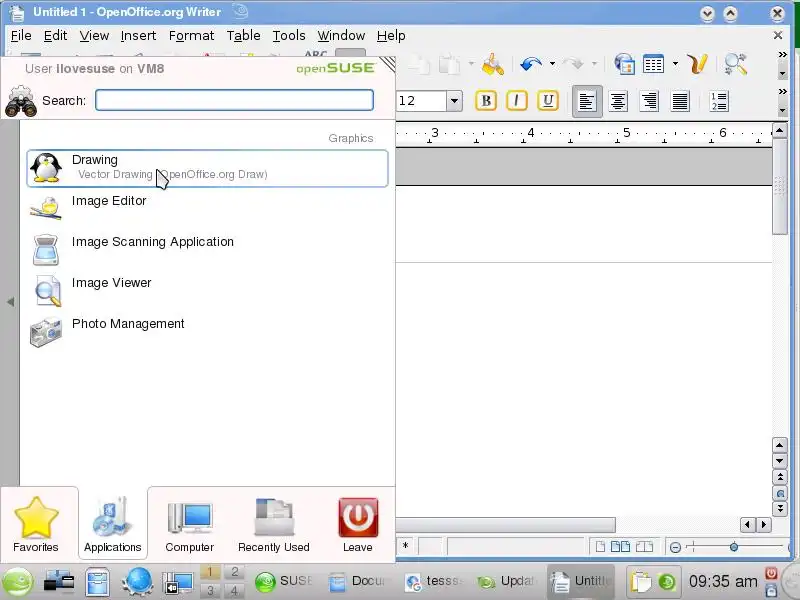Screen dimensions: 800x600
Task: Open the openSUSE start menu button
Action: (18, 582)
